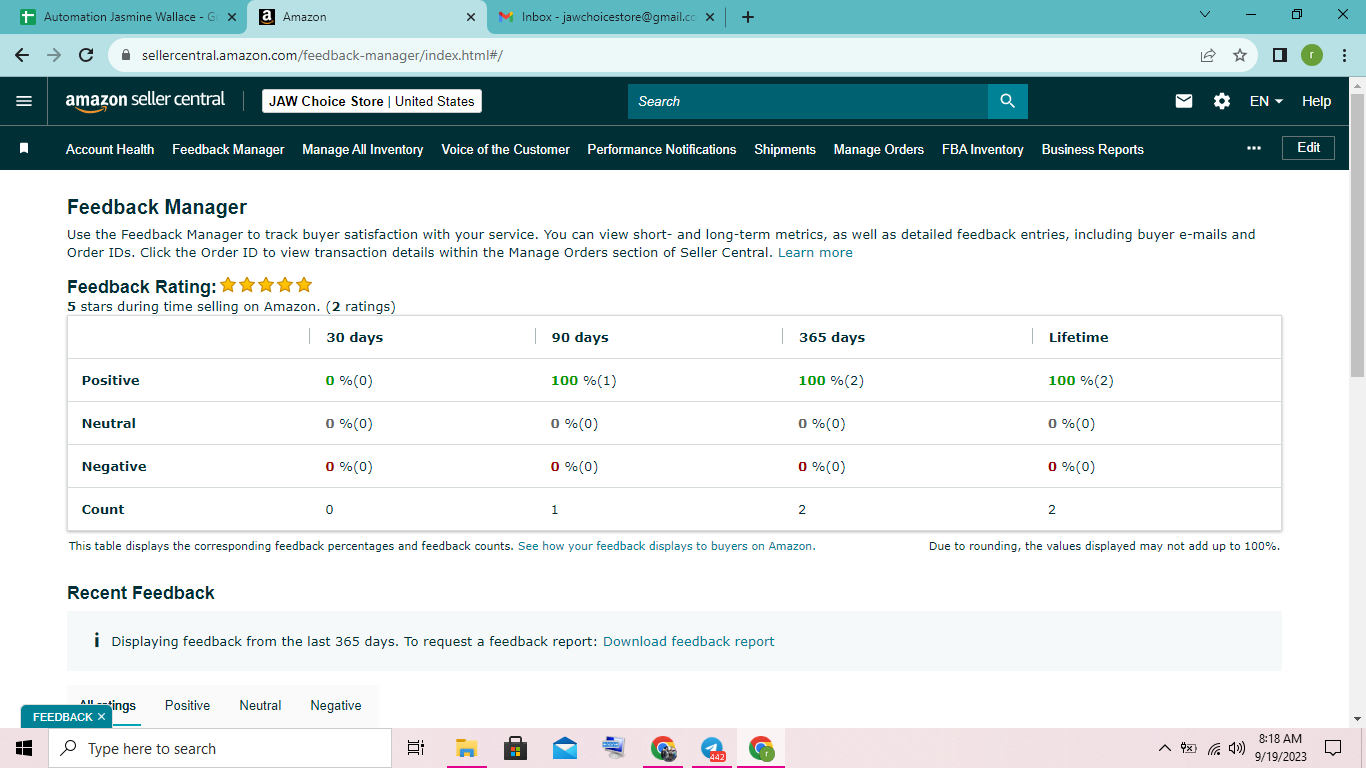Open the Chrome profile avatar
The image size is (1366, 768).
point(1311,55)
